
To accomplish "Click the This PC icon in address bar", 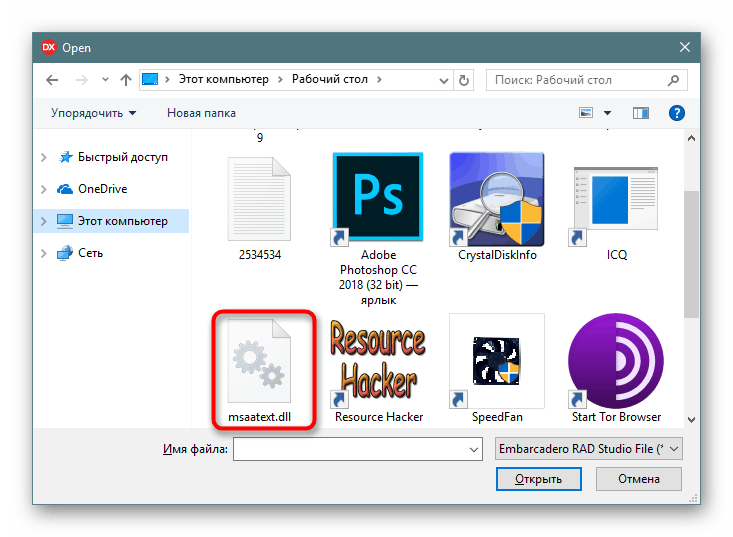I will click(150, 79).
